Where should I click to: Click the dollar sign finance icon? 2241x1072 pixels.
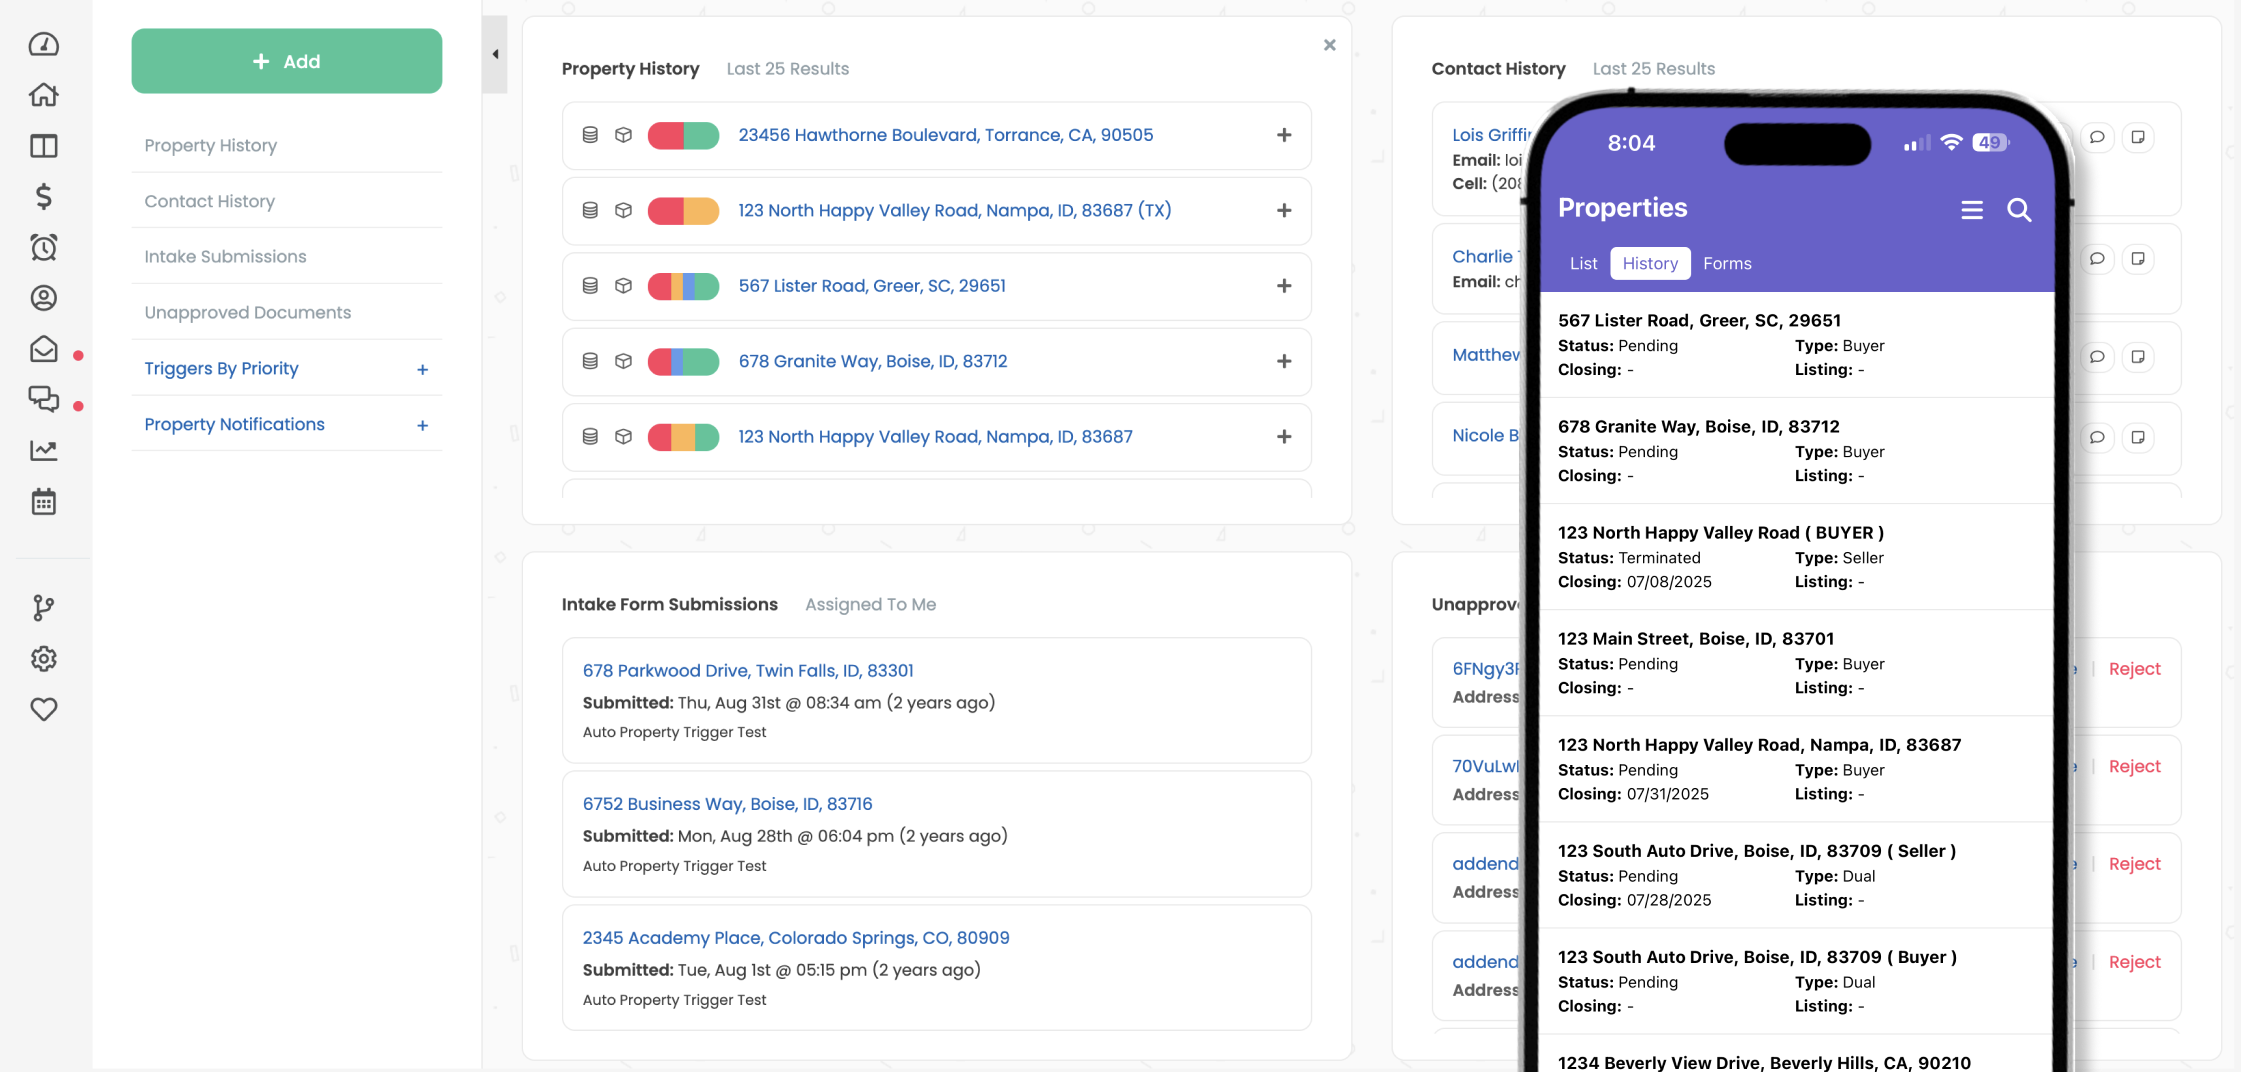pyautogui.click(x=43, y=196)
